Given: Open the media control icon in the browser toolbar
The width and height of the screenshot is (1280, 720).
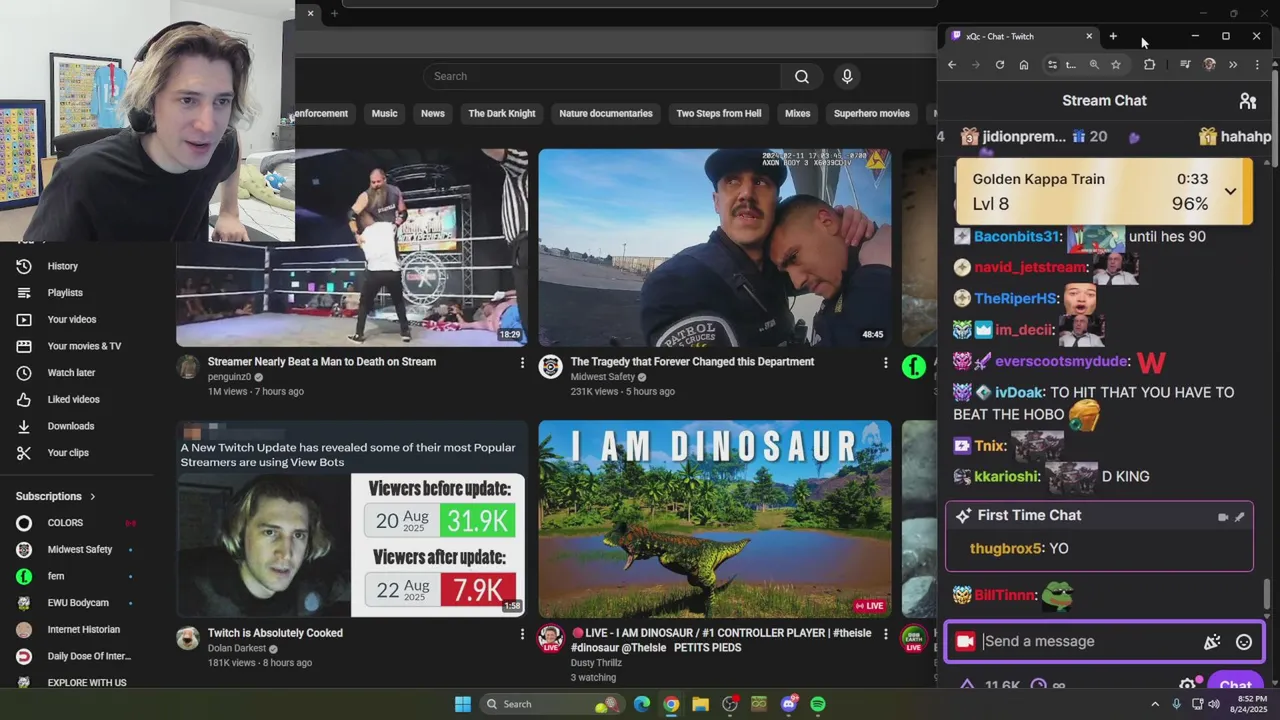Looking at the screenshot, I should pyautogui.click(x=1185, y=65).
